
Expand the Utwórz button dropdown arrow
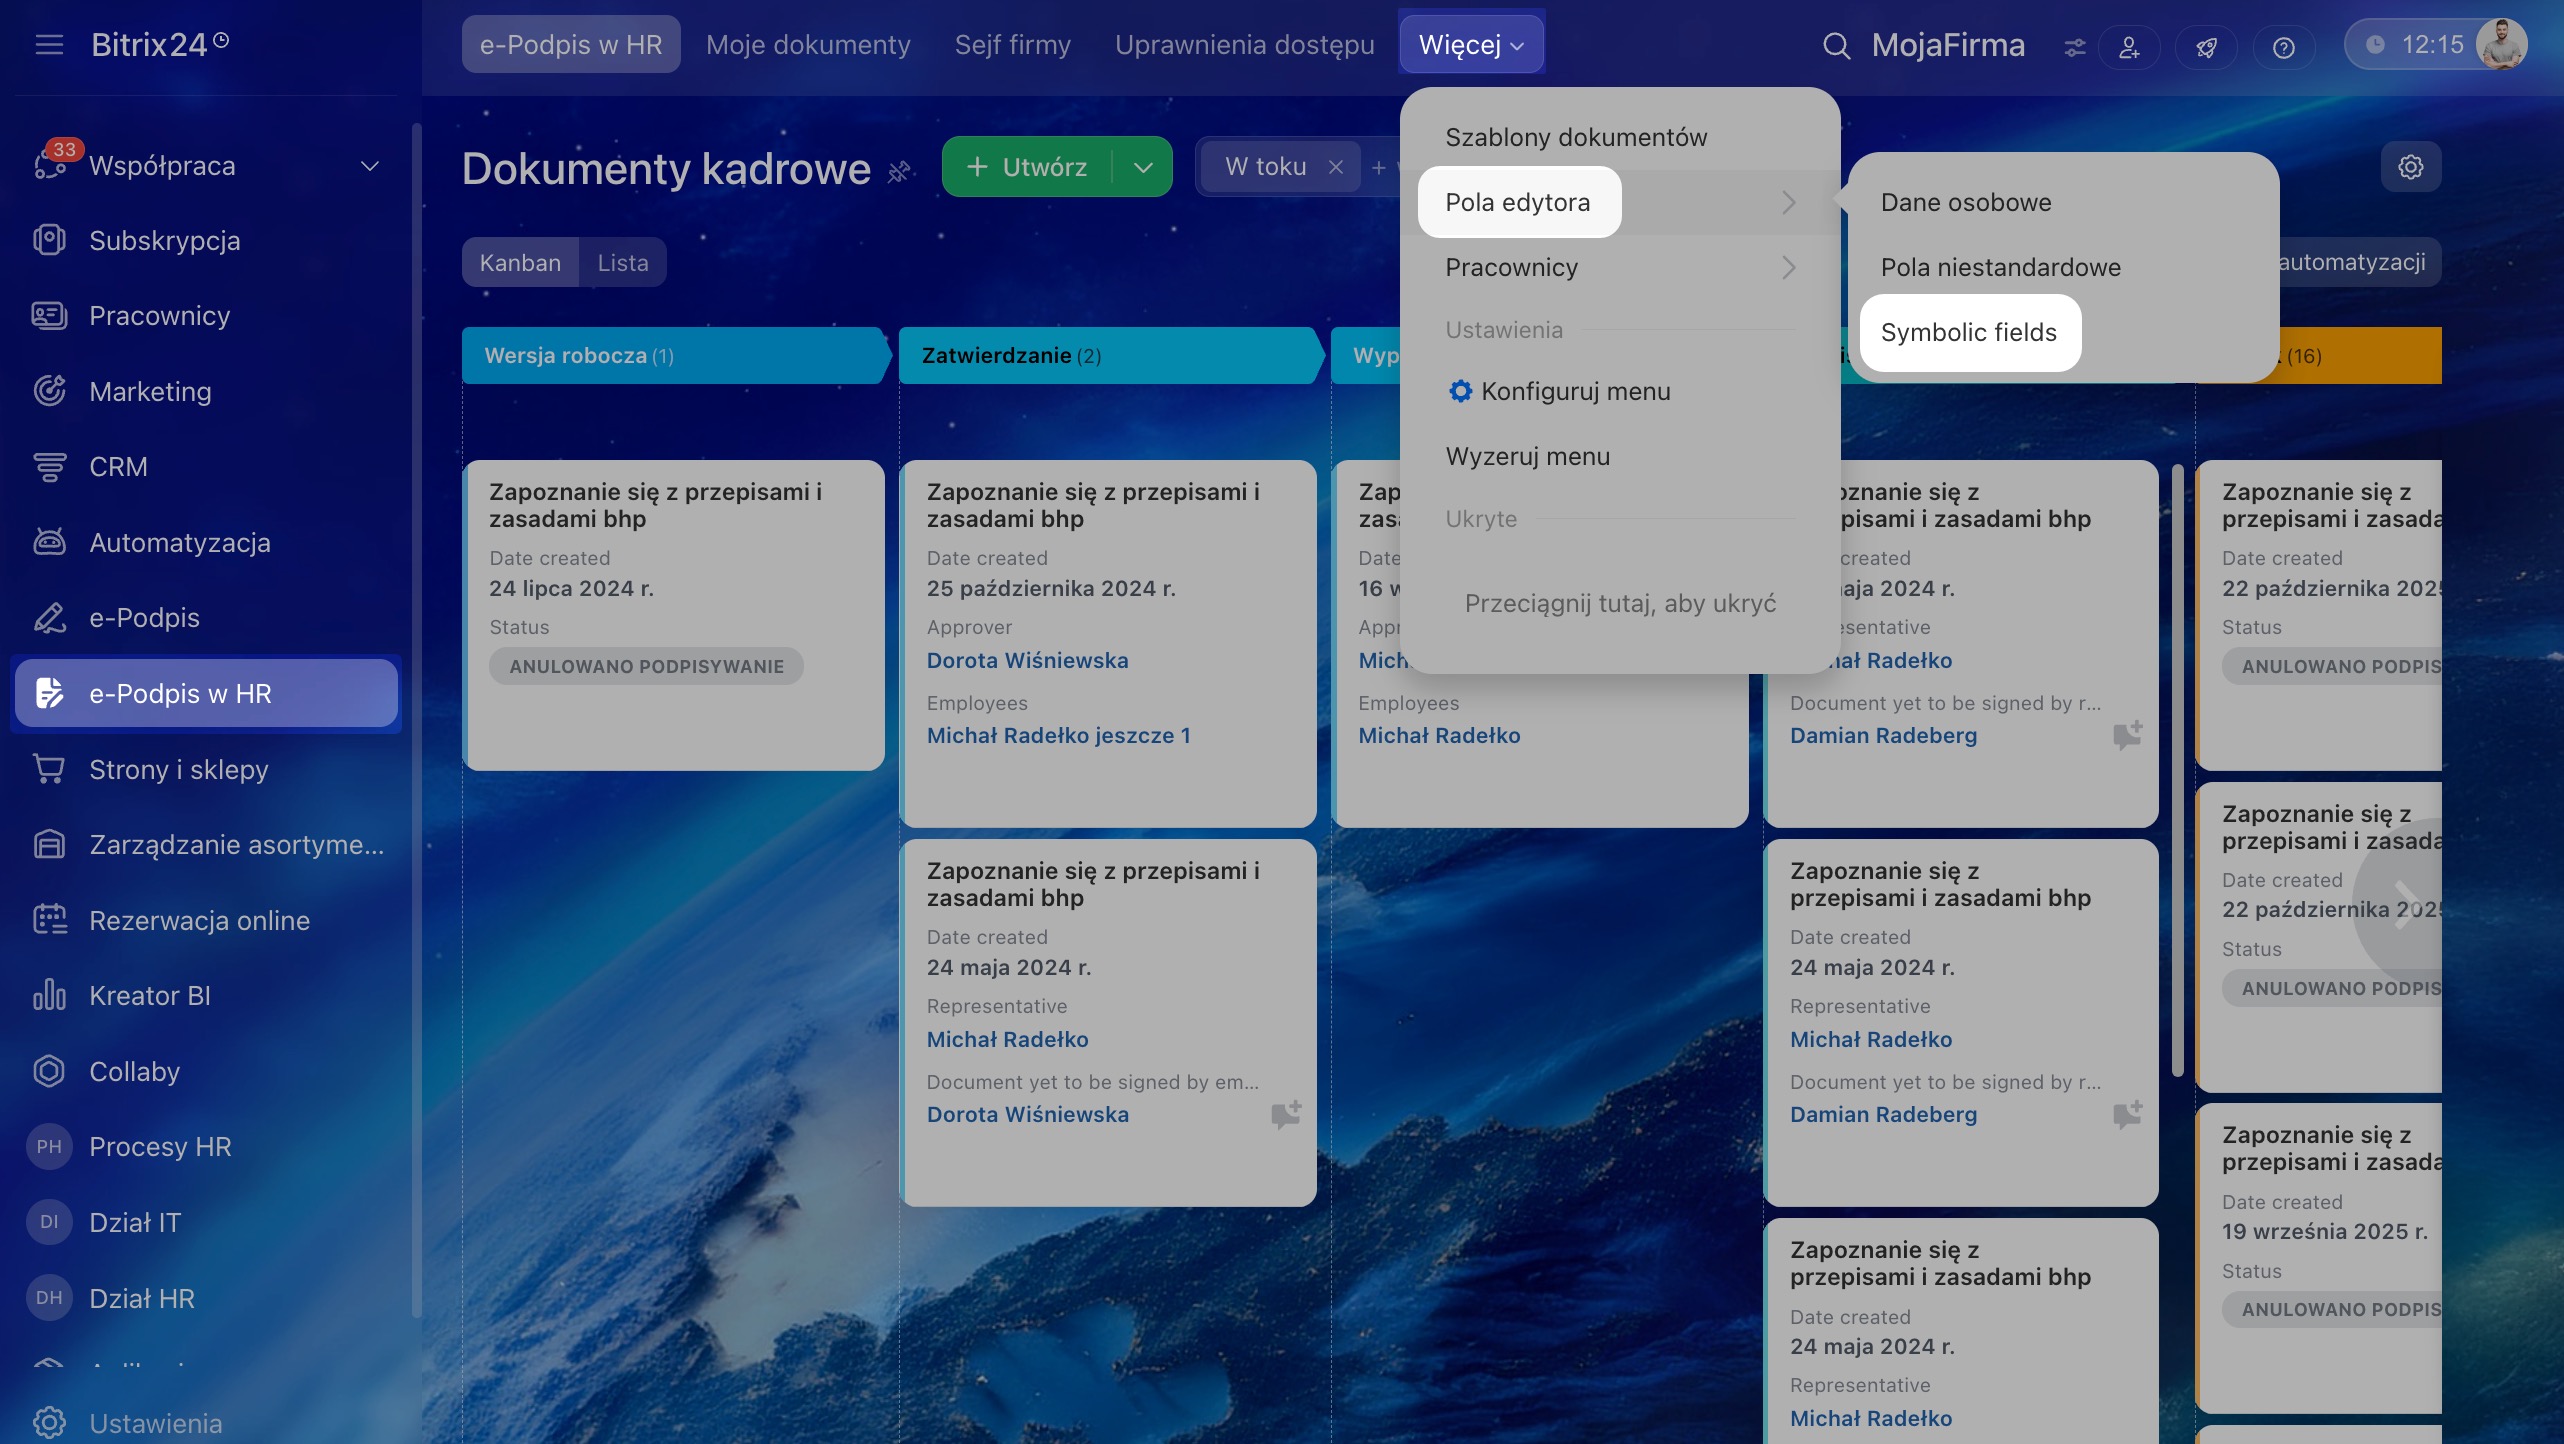pyautogui.click(x=1143, y=167)
